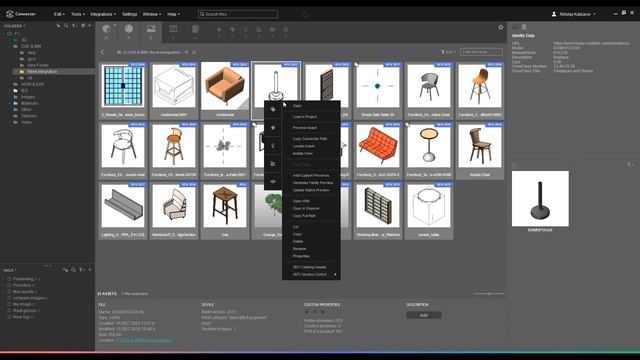Pin the Folders panel with pin icon
This screenshot has height=360, width=640.
coord(58,26)
